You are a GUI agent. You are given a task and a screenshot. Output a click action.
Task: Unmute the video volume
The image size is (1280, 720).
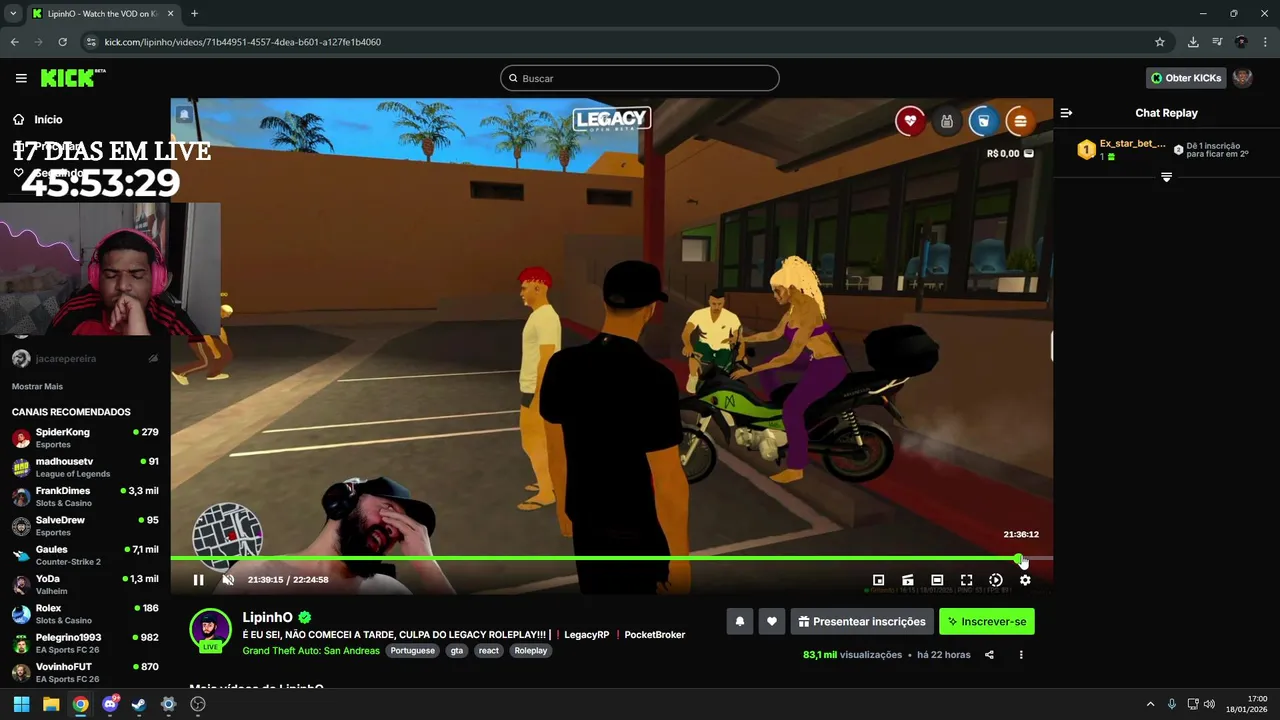pyautogui.click(x=228, y=580)
